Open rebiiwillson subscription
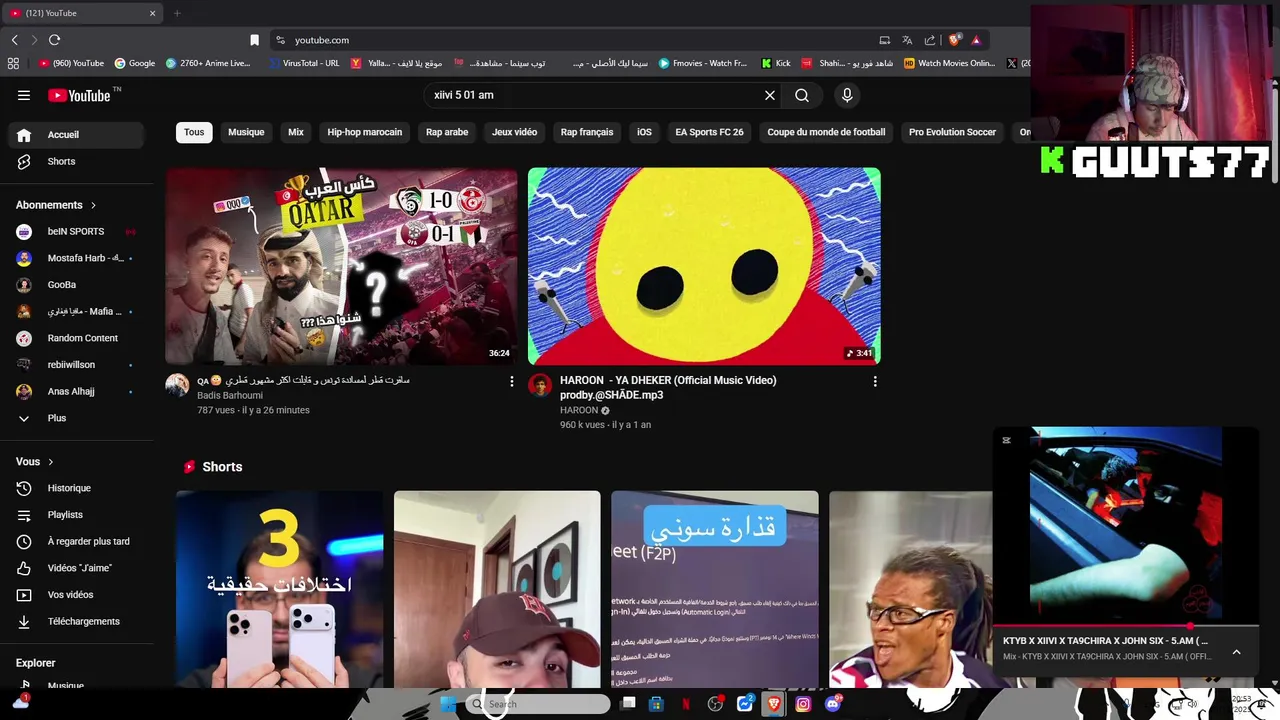Viewport: 1280px width, 720px height. click(x=76, y=365)
